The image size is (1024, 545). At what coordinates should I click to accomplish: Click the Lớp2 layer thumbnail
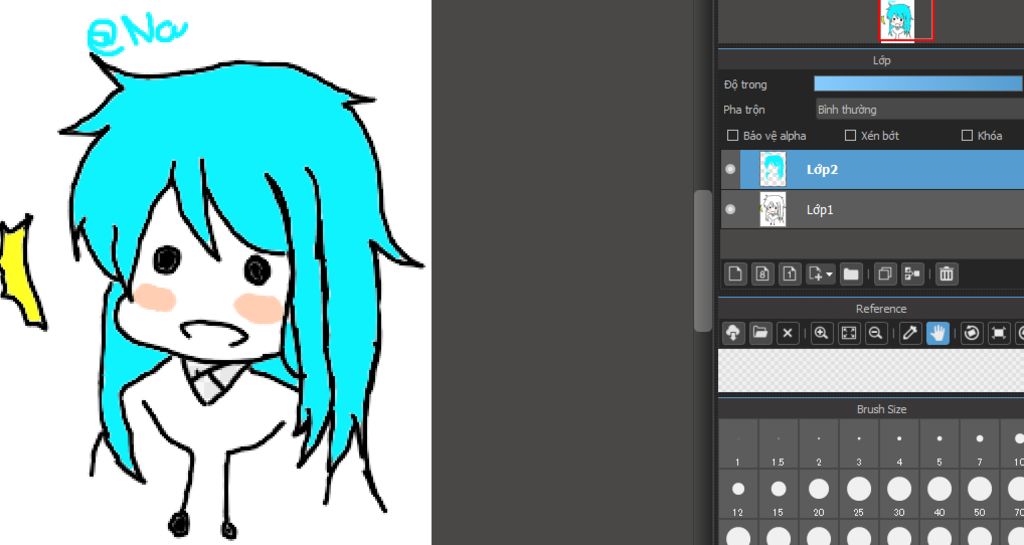click(773, 169)
